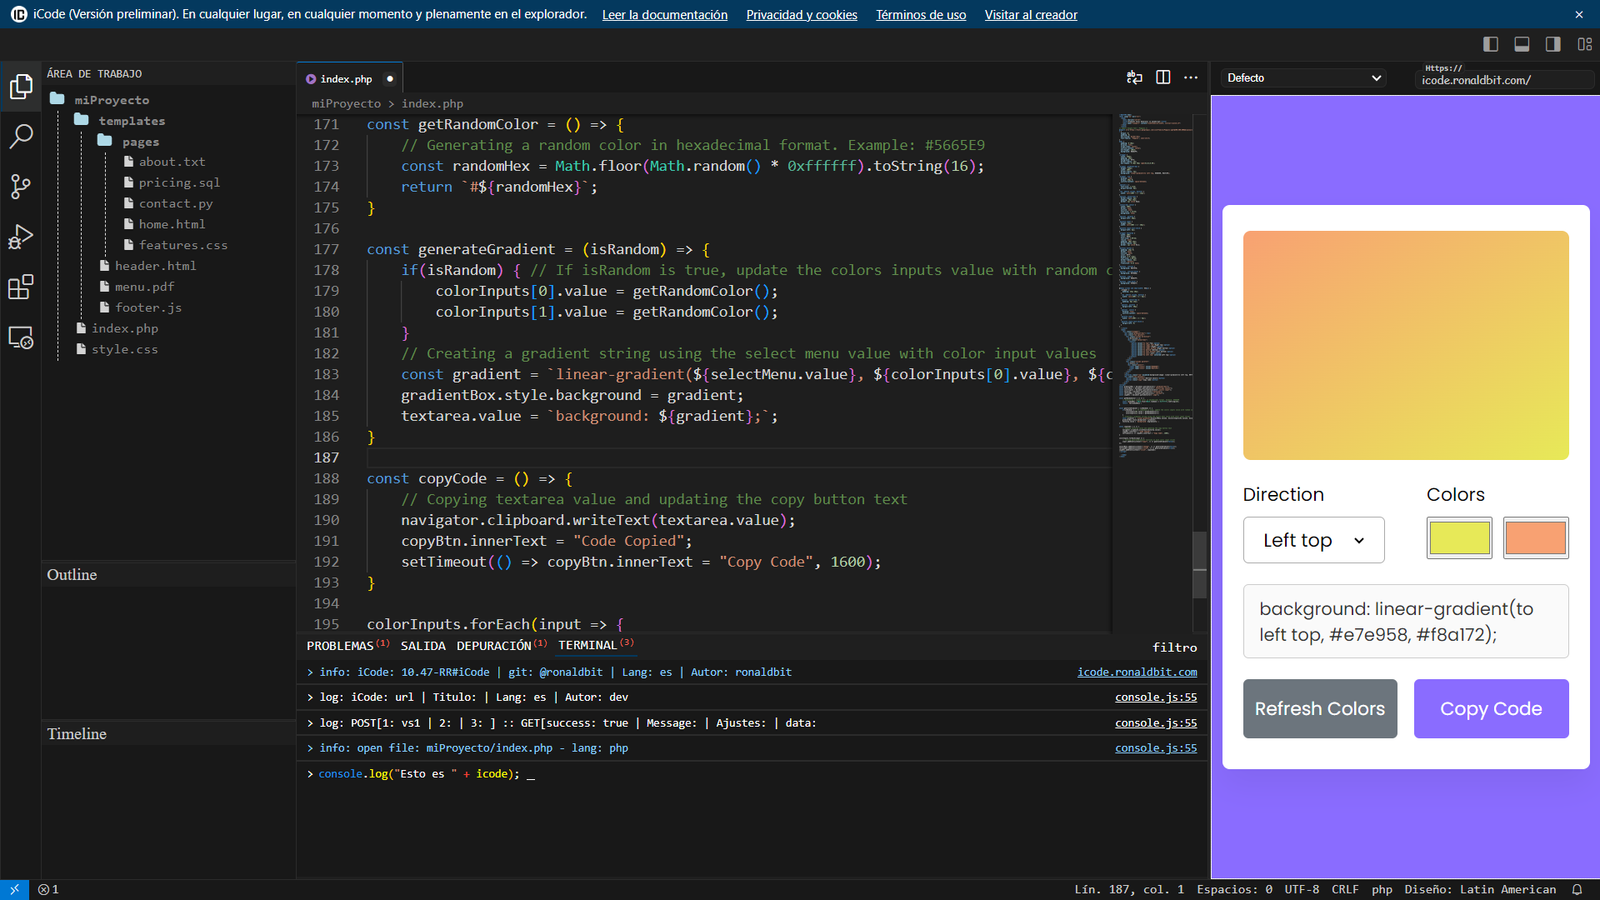Switch to the SALIDA panel tab

(x=423, y=646)
